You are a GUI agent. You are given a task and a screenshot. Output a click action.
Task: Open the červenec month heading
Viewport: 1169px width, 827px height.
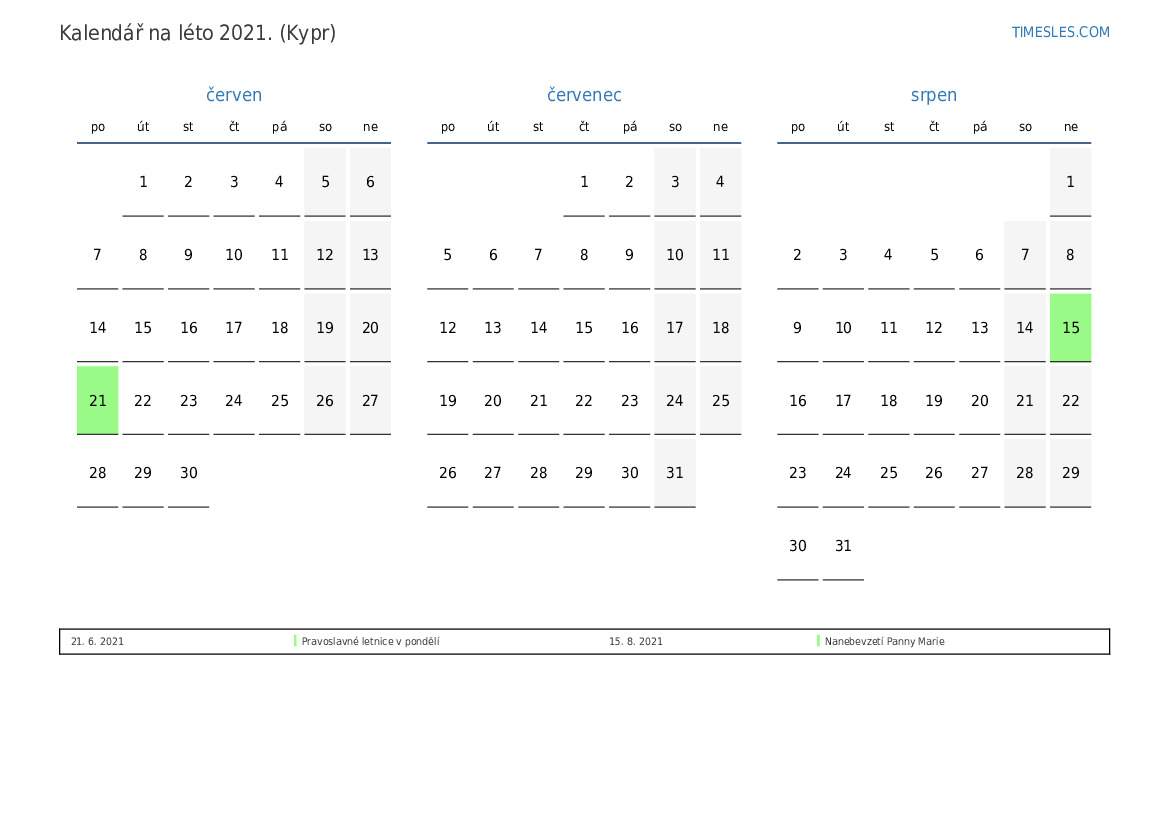coord(584,95)
